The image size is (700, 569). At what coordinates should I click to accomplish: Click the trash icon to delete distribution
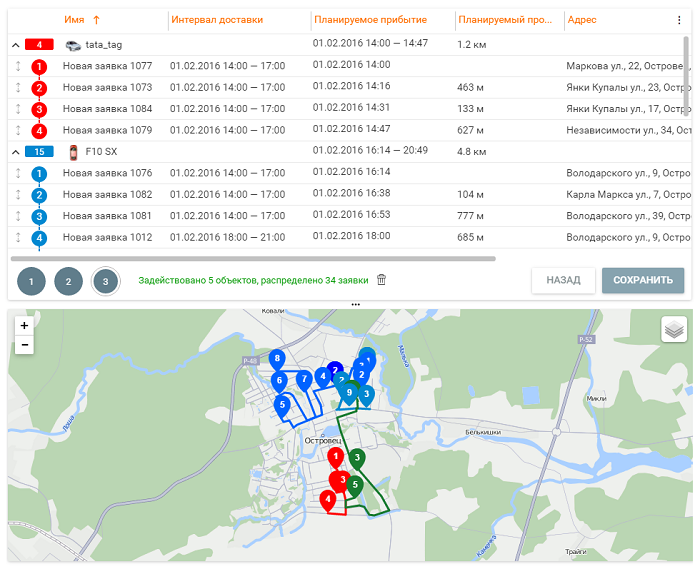381,280
